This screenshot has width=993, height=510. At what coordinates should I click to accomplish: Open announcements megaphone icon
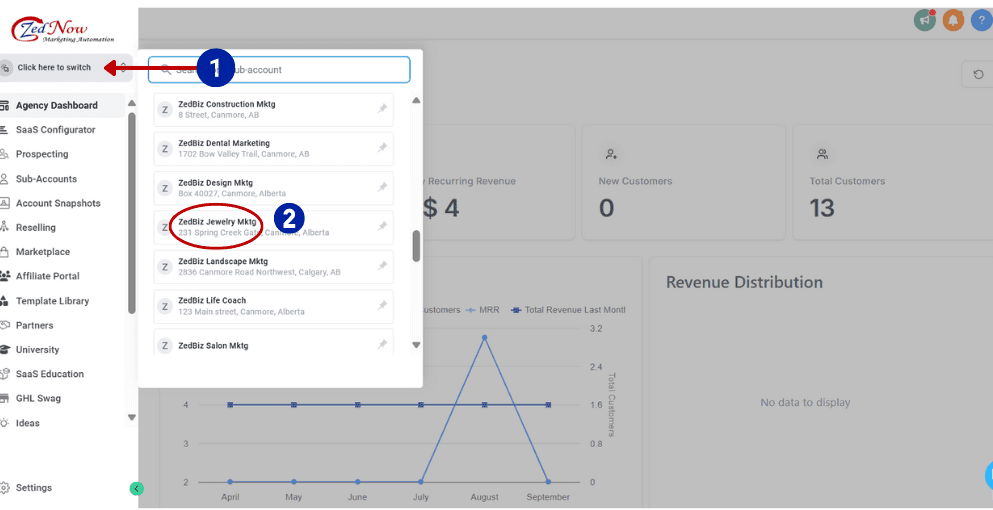coord(925,20)
